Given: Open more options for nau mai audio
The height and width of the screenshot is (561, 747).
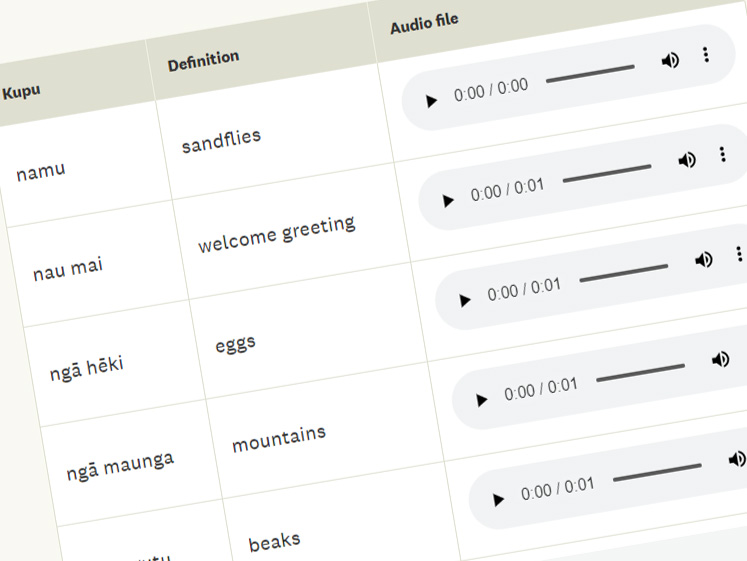Looking at the screenshot, I should pyautogui.click(x=723, y=154).
